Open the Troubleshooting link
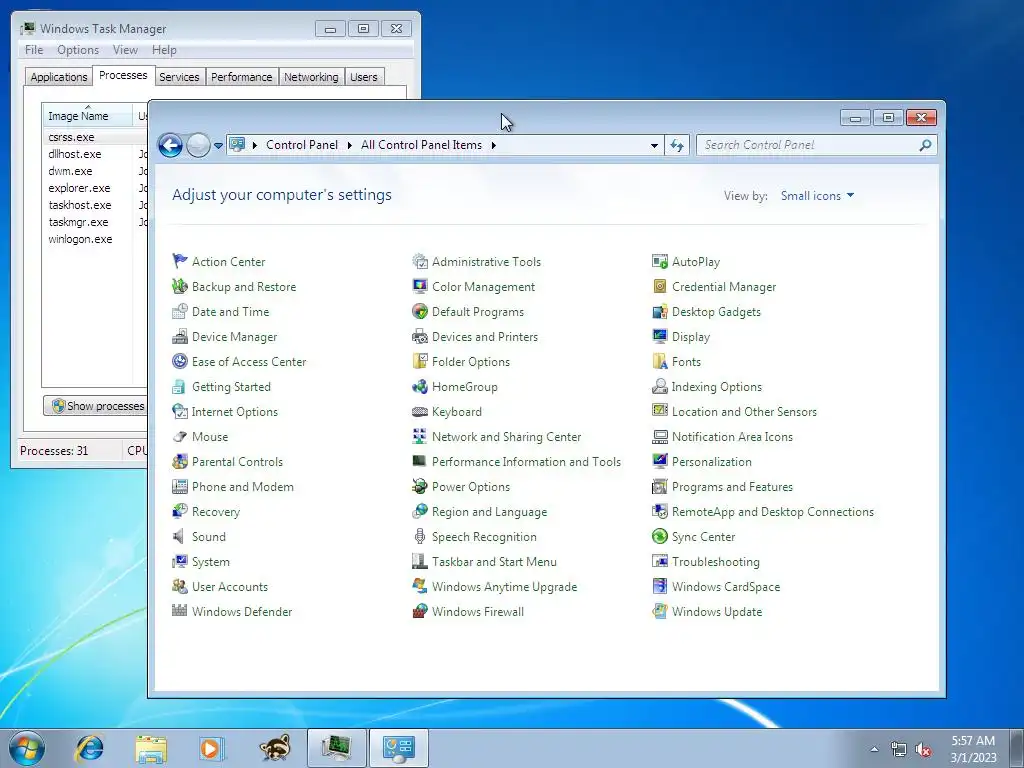 [x=716, y=562]
